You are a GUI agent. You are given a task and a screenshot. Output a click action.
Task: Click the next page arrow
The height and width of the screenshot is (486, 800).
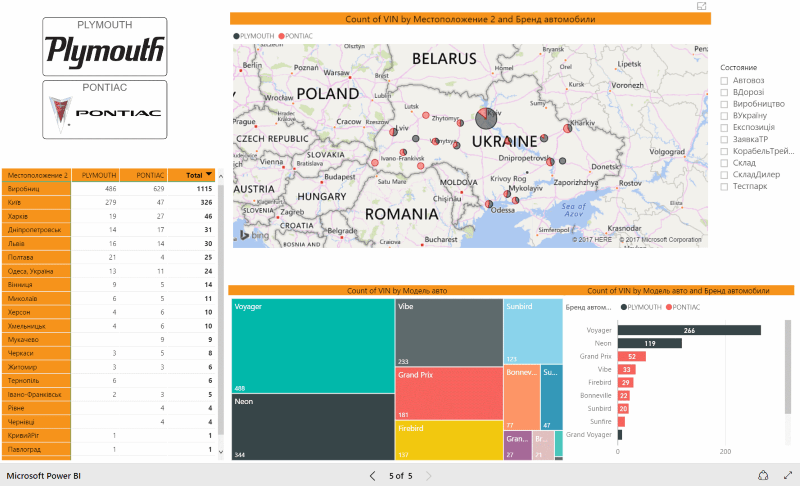(429, 476)
